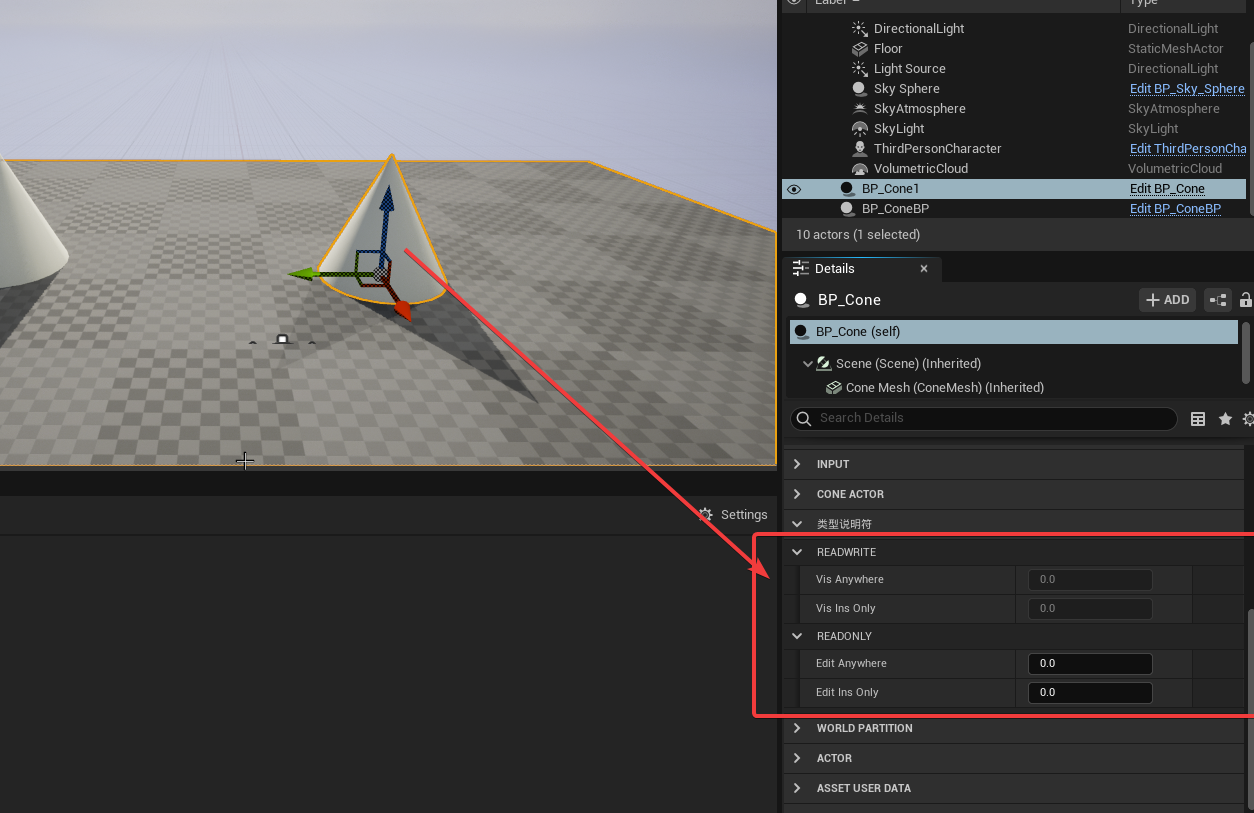The height and width of the screenshot is (813, 1254).
Task: Click the Vis Ins Only value field
Action: tap(1090, 609)
